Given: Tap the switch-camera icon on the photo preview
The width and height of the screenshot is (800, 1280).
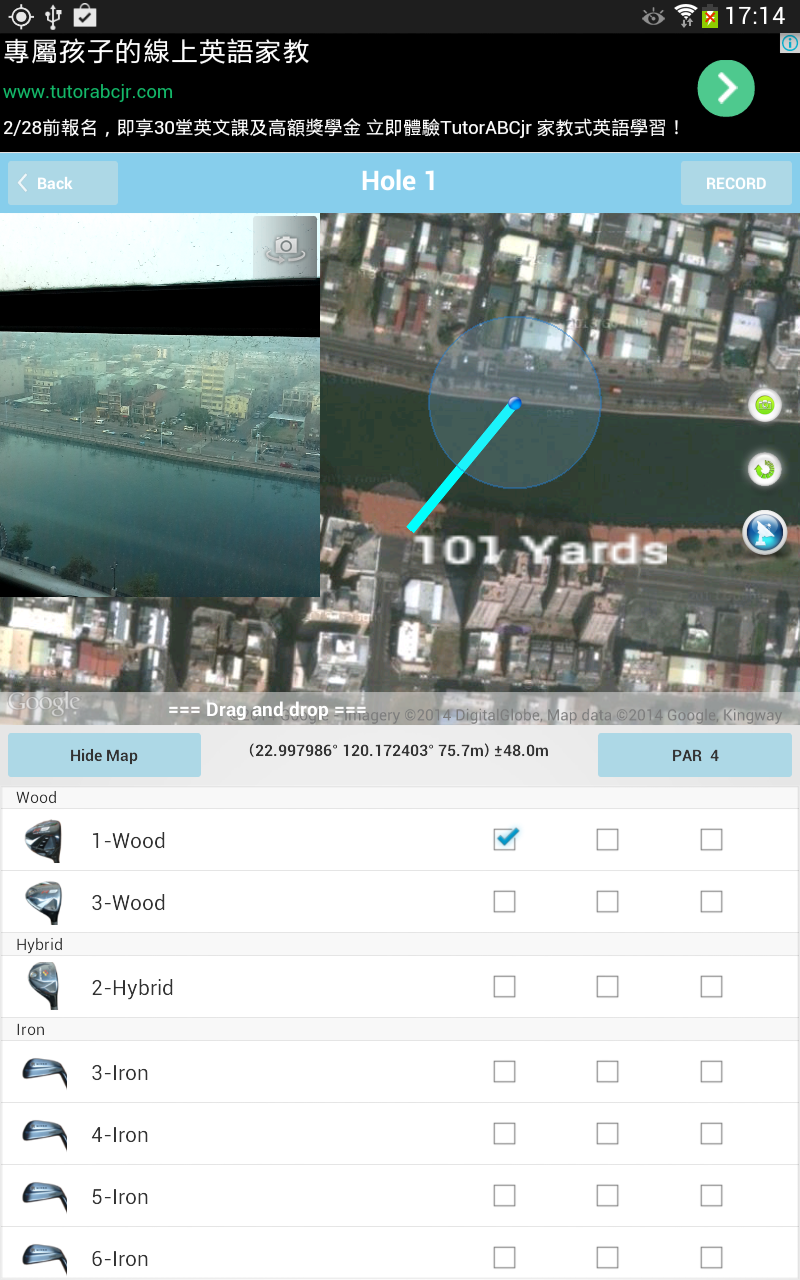Looking at the screenshot, I should point(285,244).
